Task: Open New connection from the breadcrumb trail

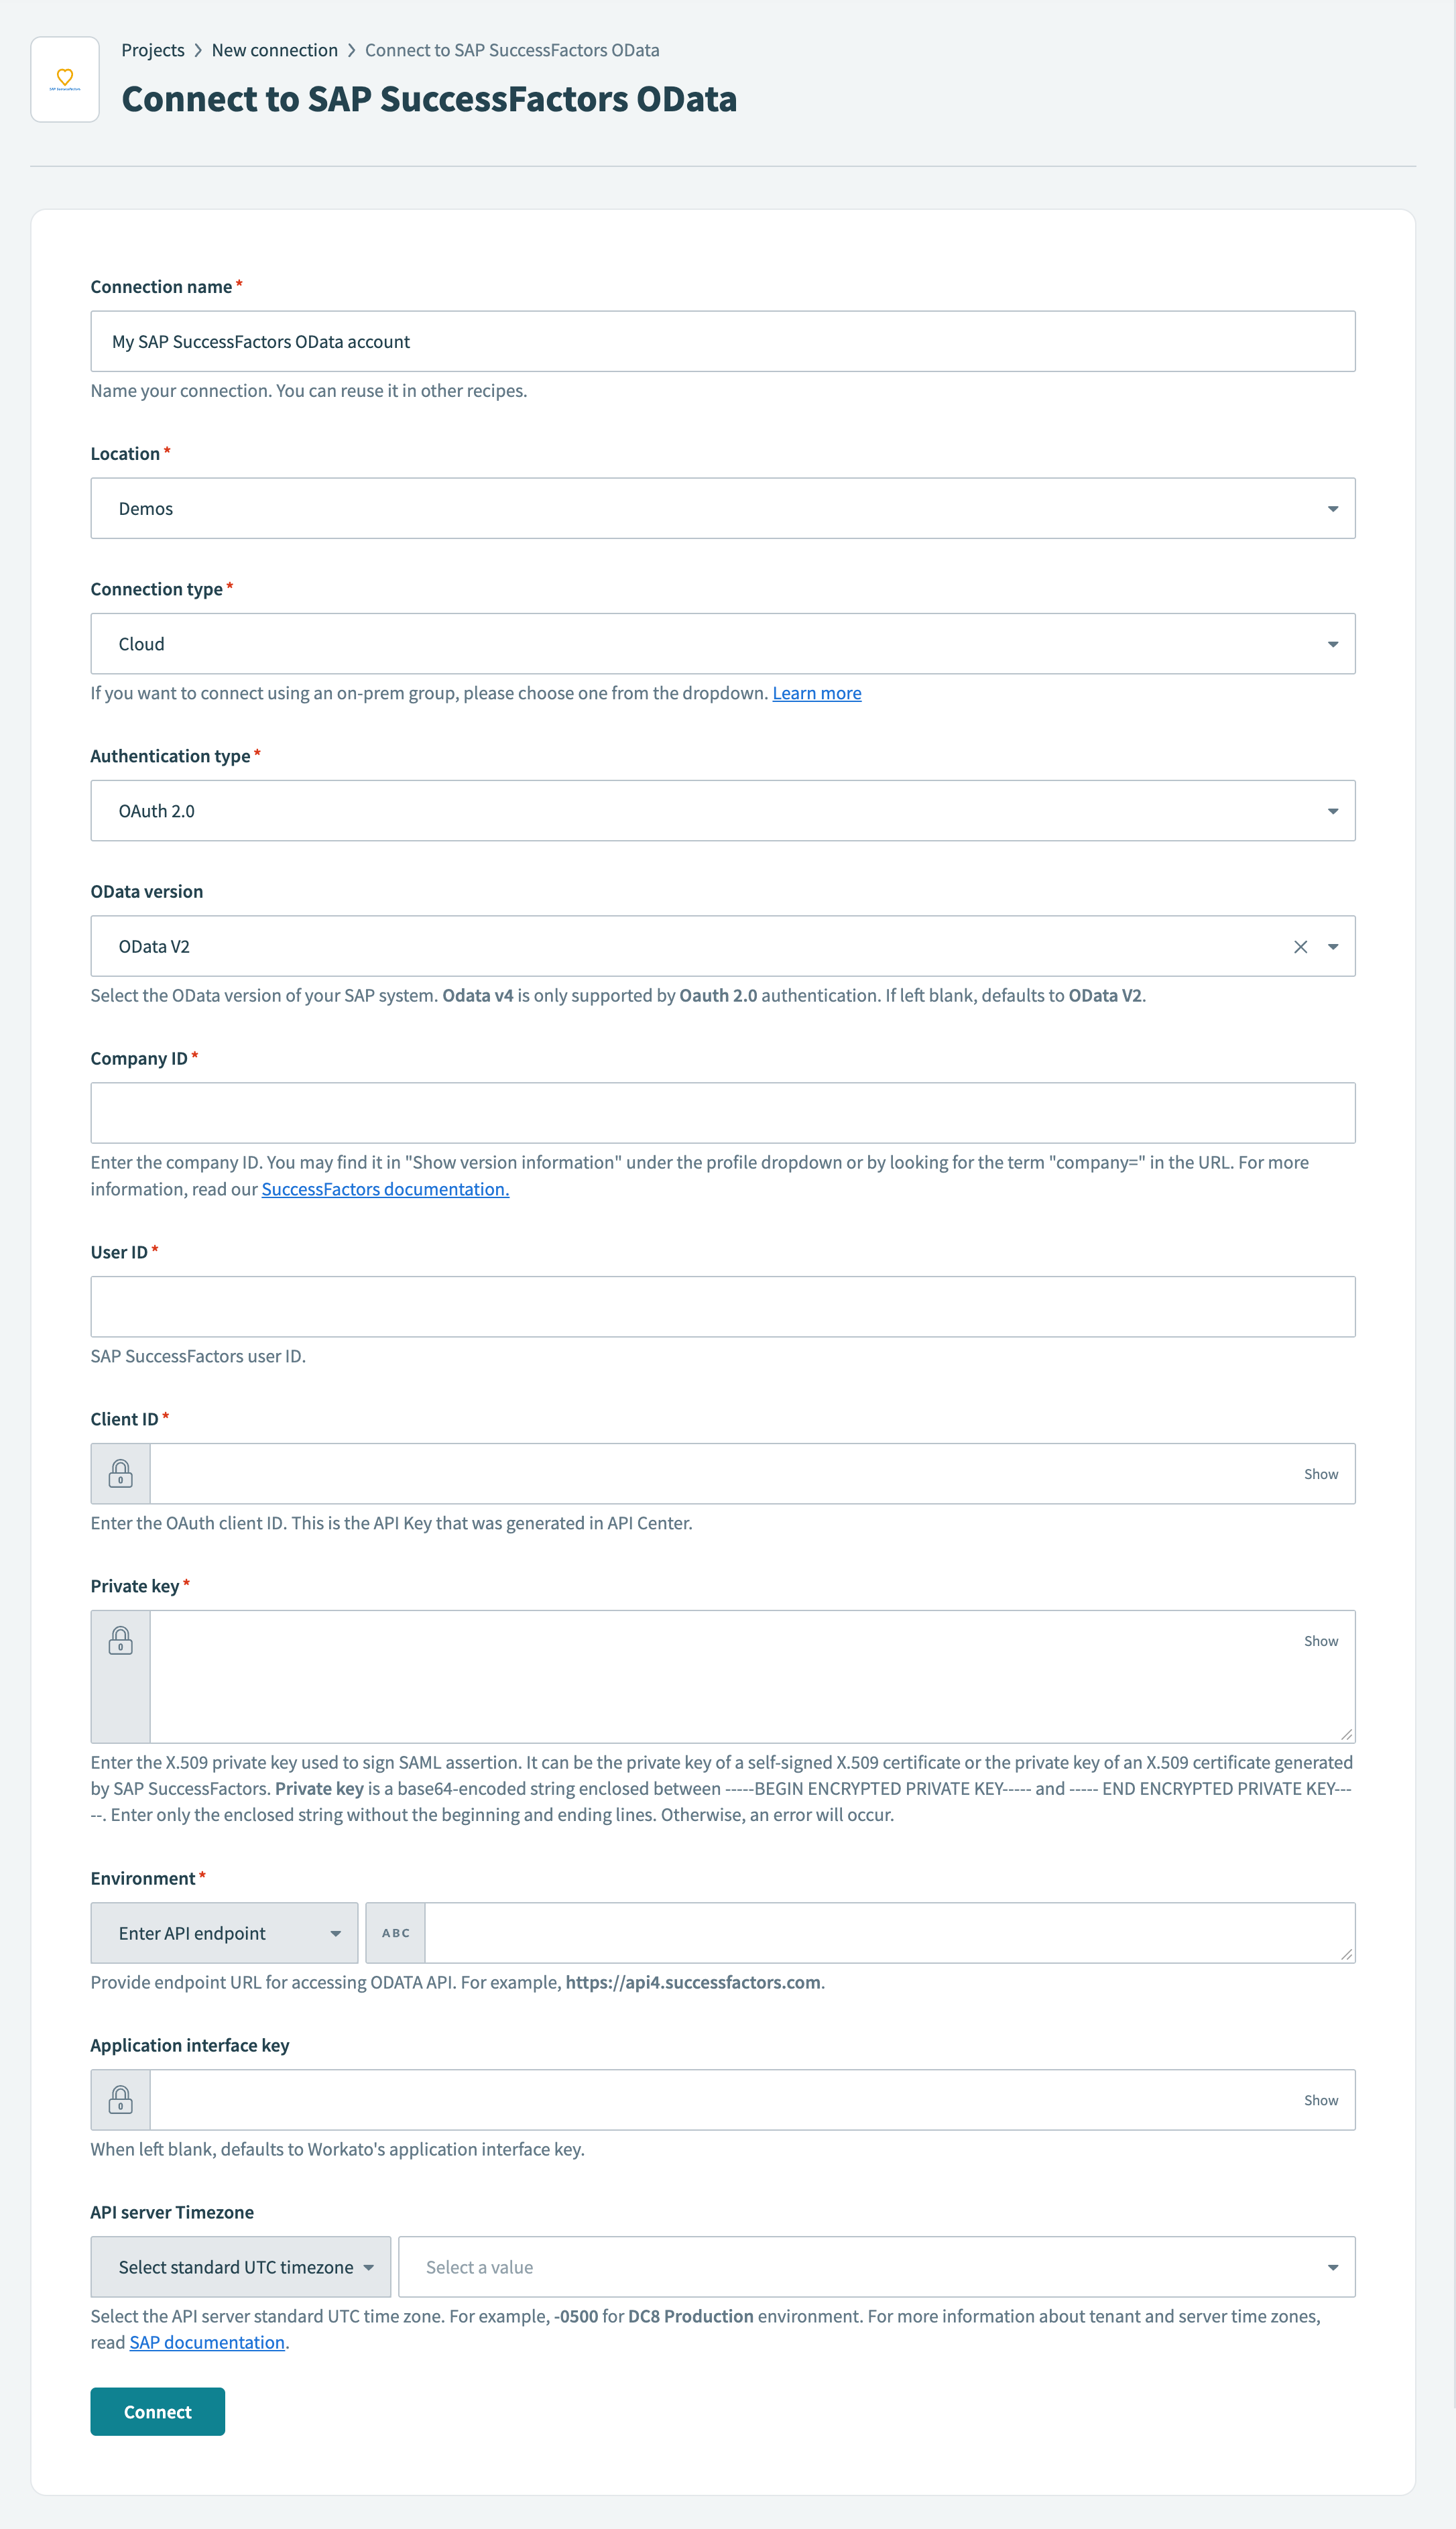Action: [x=275, y=49]
